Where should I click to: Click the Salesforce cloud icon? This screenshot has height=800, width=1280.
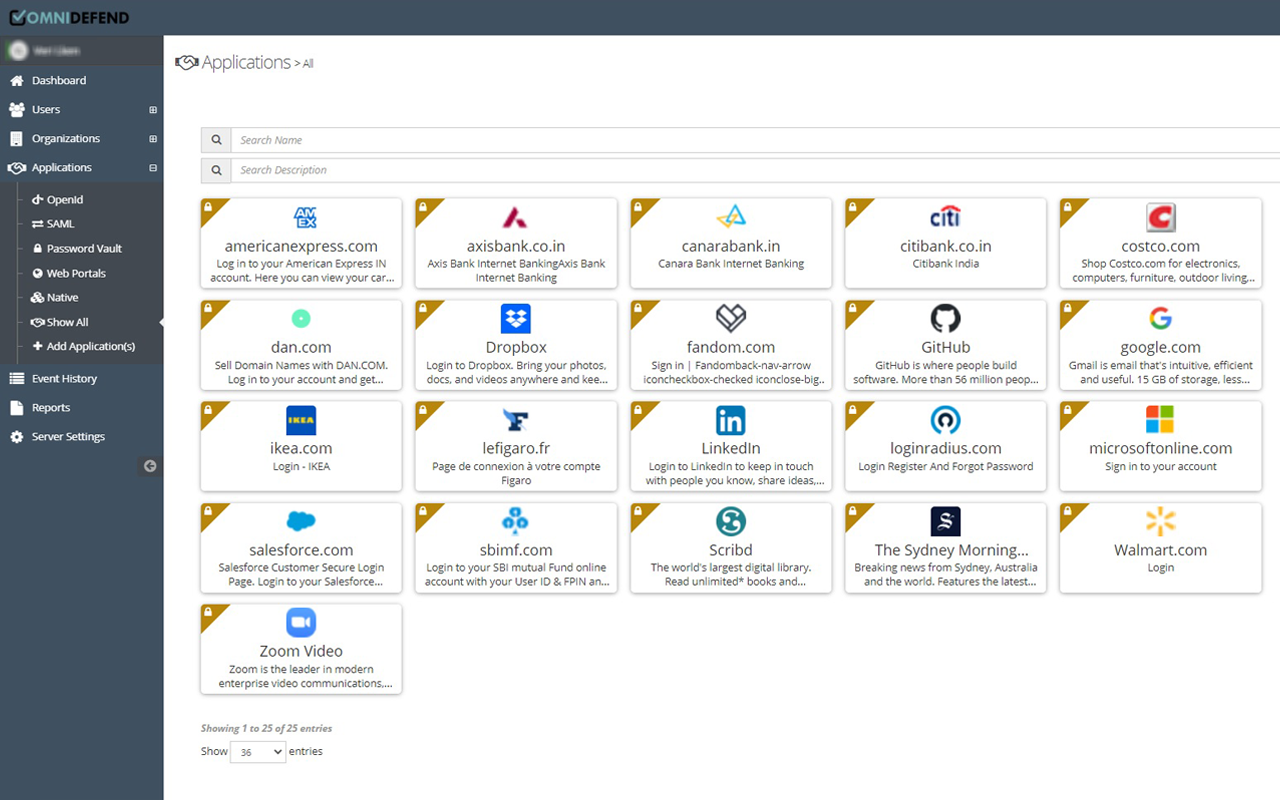[301, 521]
